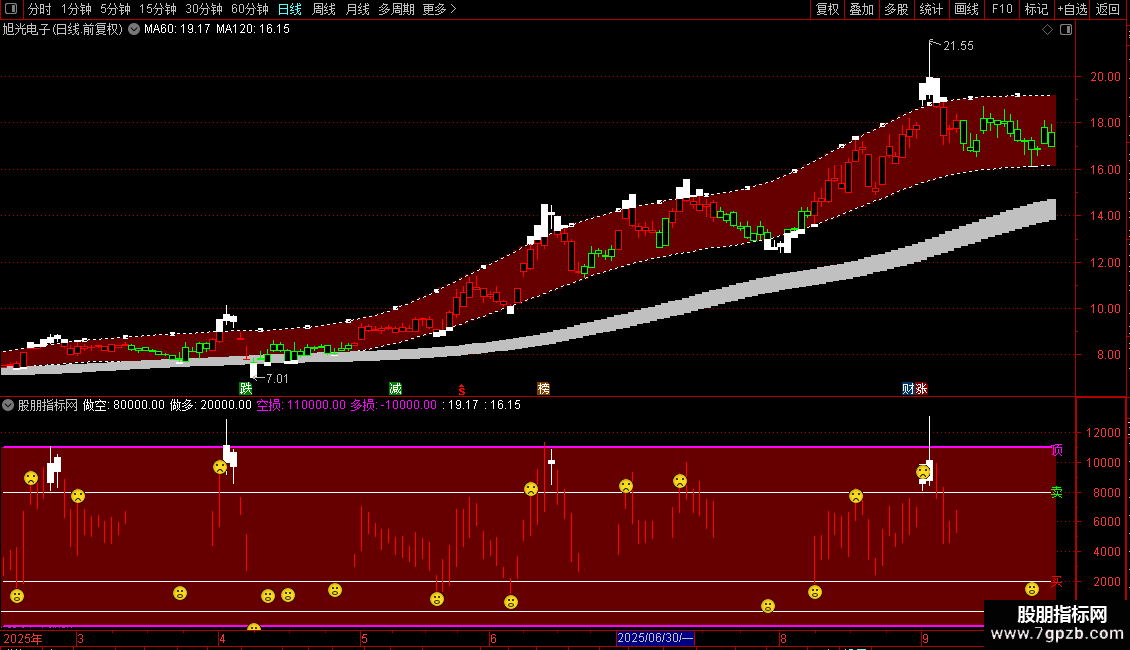
Task: Click the 做空: 80000.00 indicator value
Action: (x=124, y=405)
